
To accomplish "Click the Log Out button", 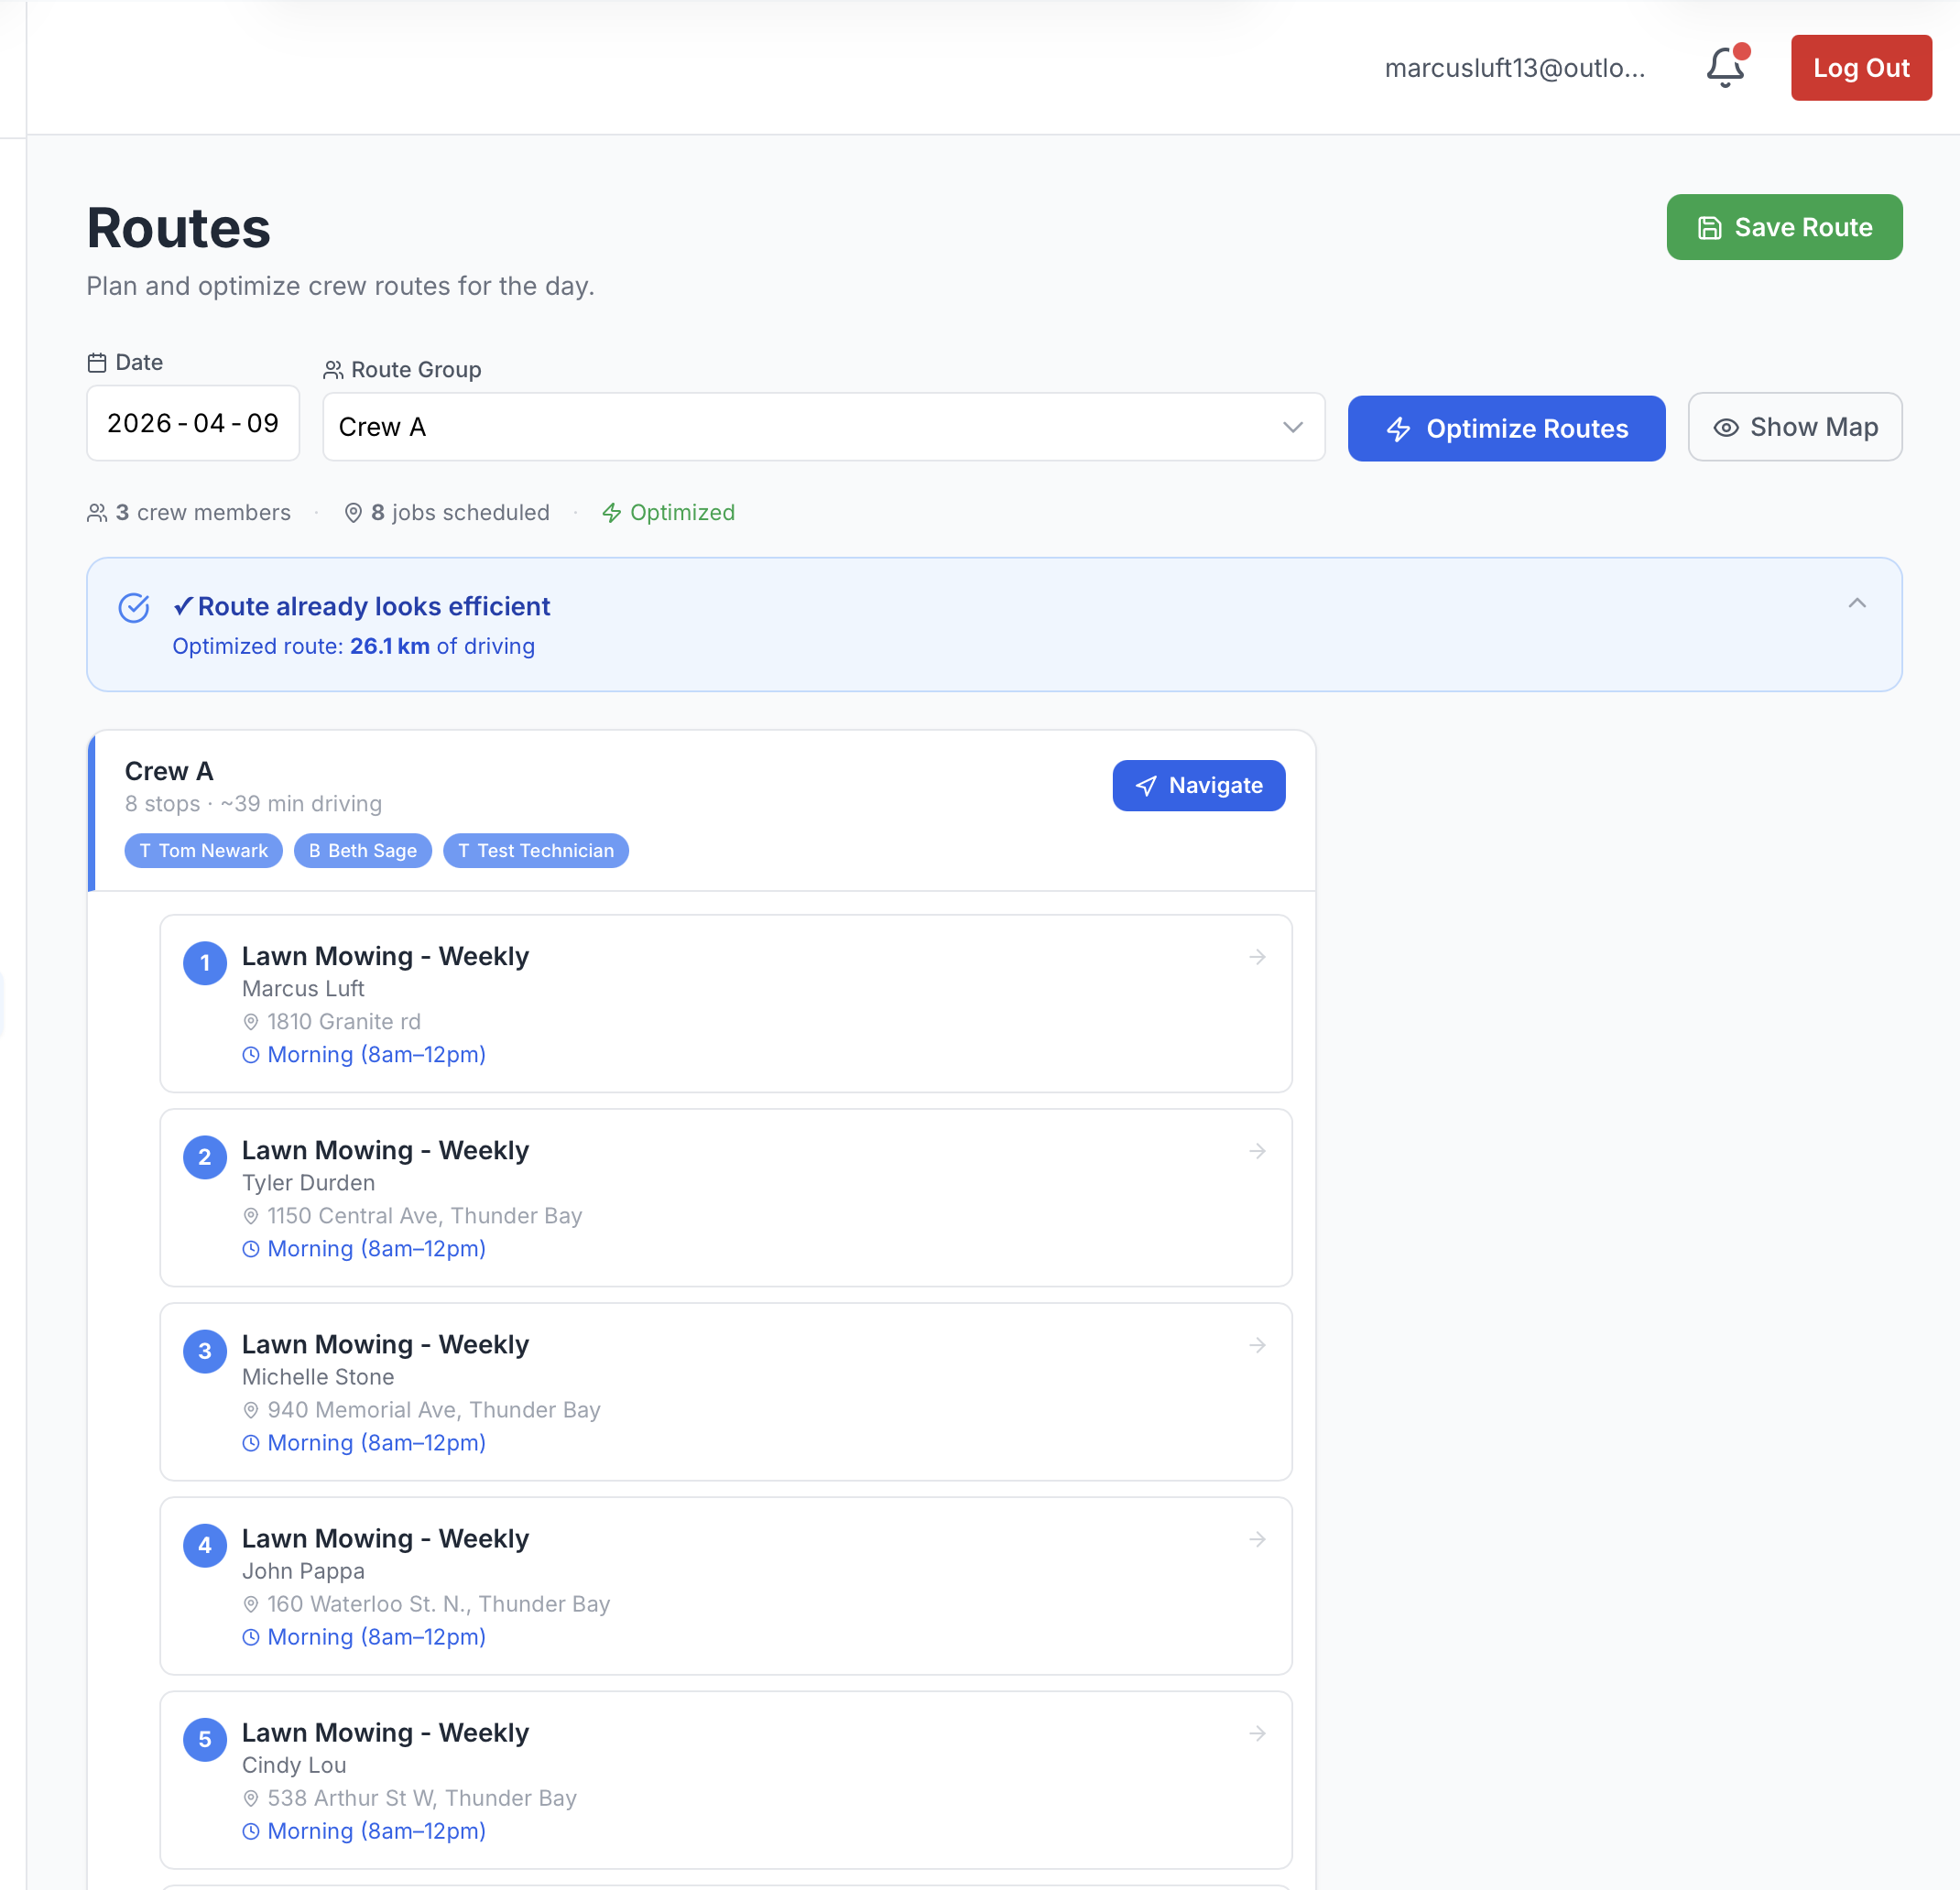I will 1861,67.
